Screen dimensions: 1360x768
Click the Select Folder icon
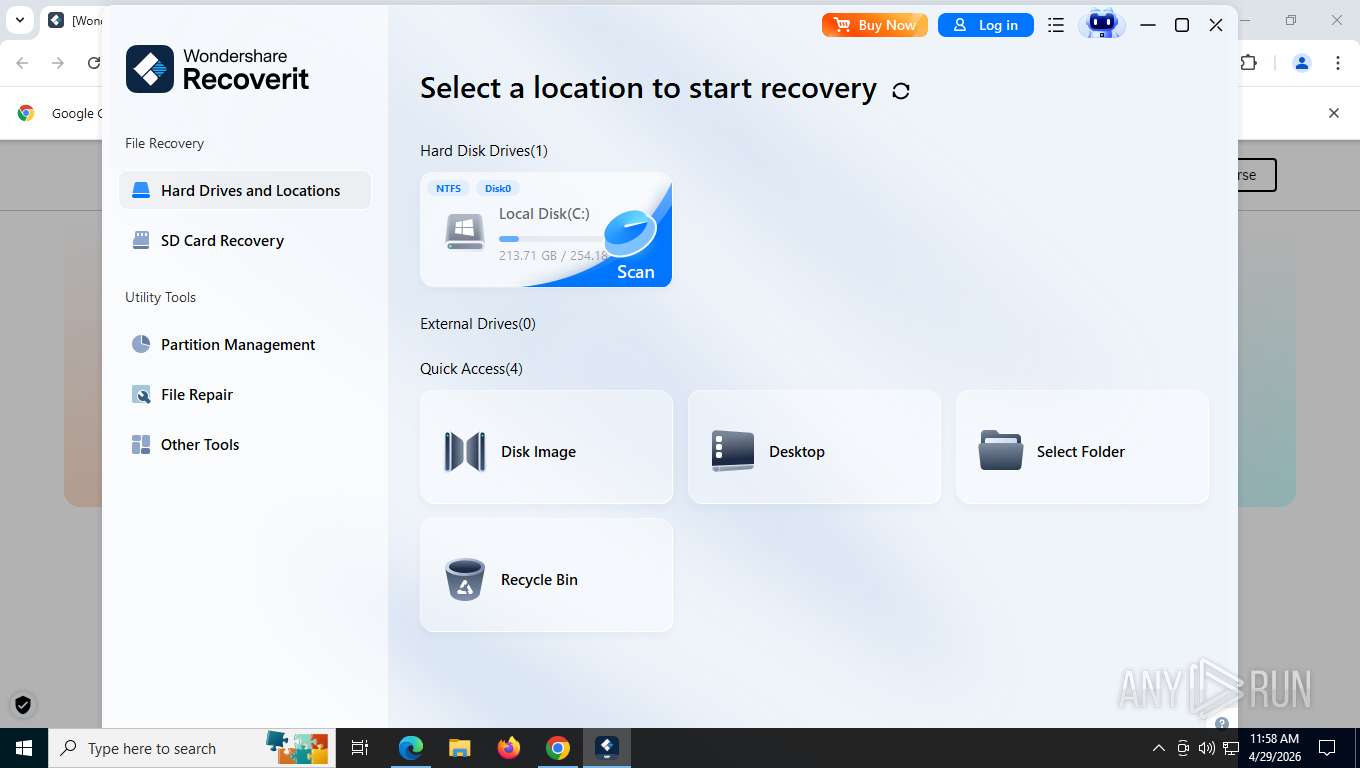(x=1001, y=451)
